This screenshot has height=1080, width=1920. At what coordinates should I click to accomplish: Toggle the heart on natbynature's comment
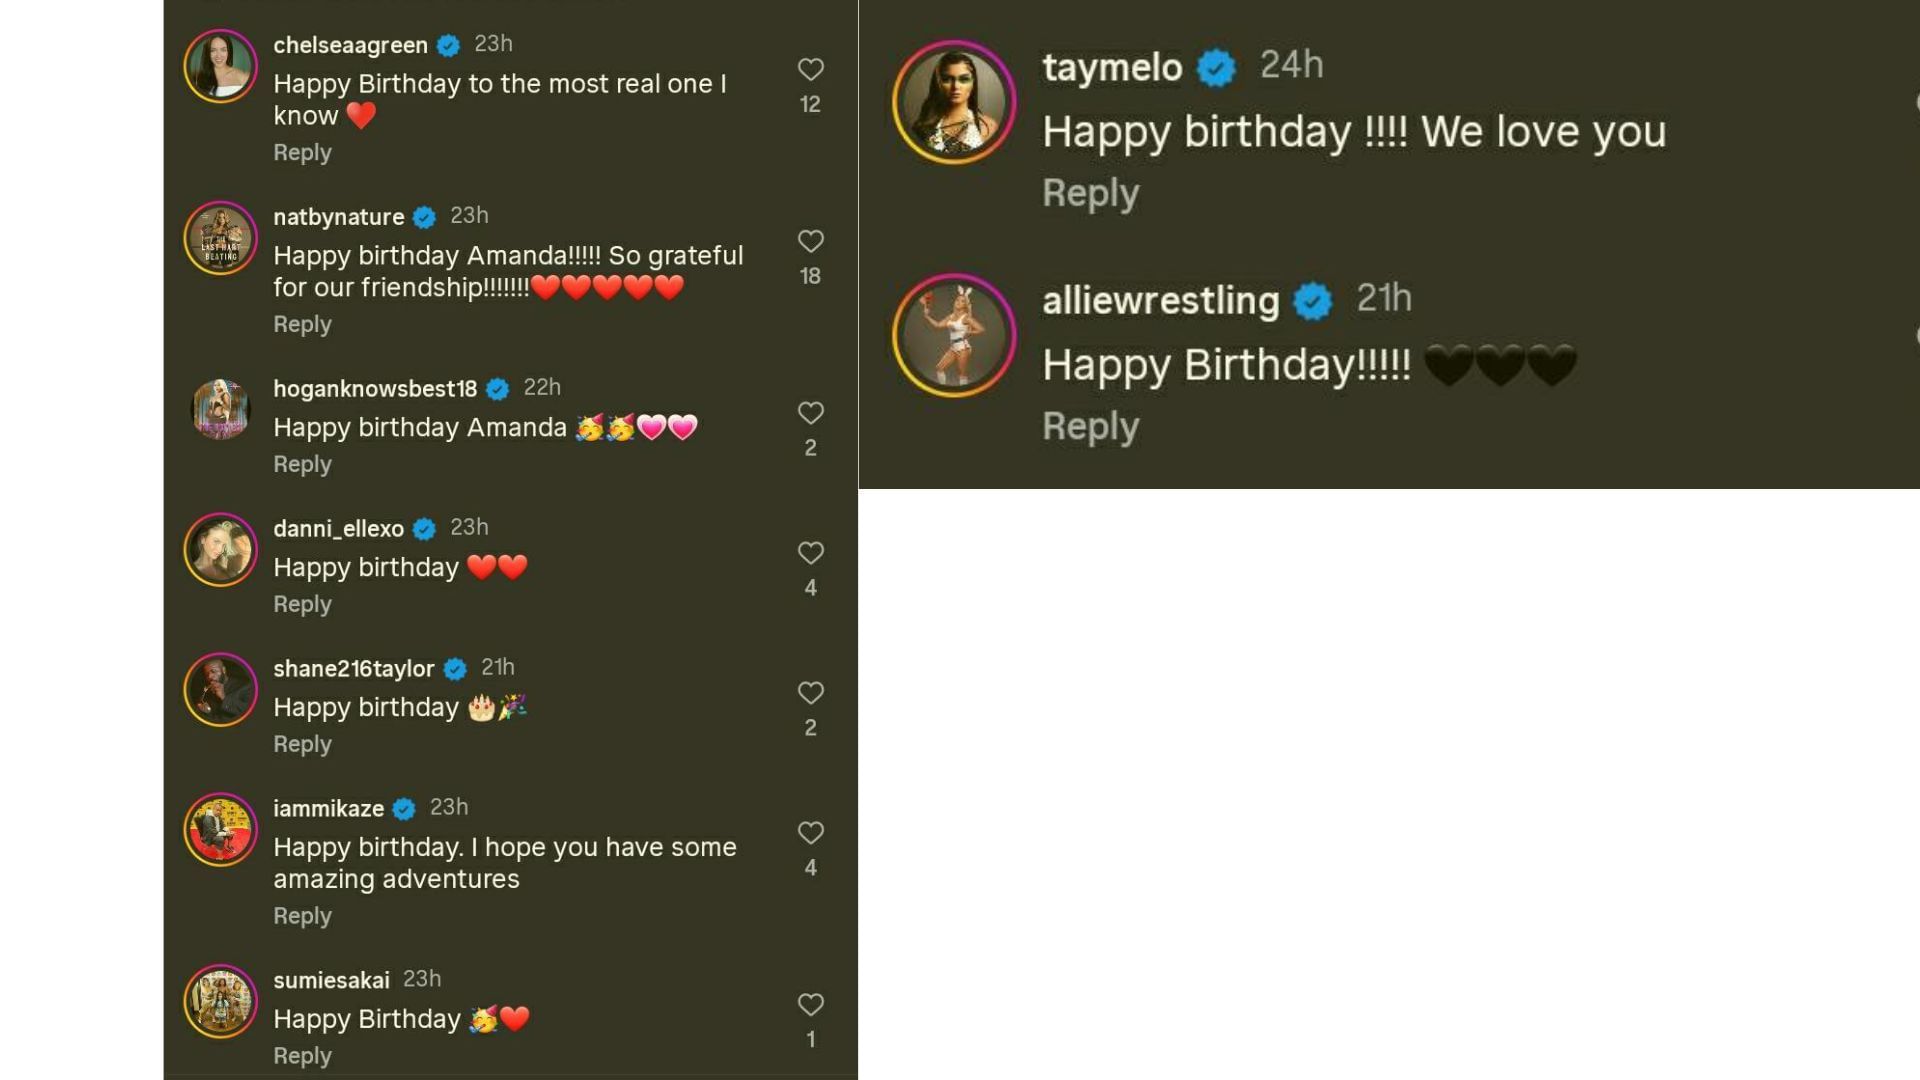point(809,240)
